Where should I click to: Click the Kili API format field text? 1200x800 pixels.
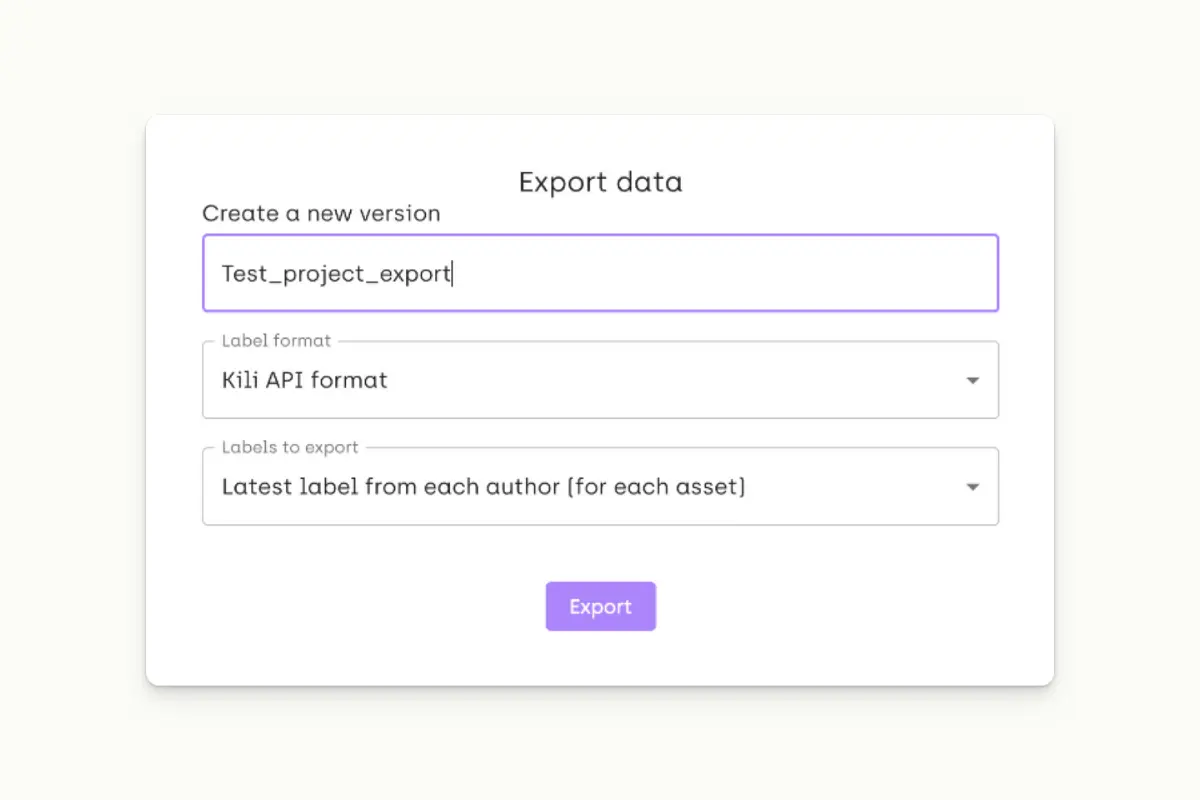tap(302, 380)
